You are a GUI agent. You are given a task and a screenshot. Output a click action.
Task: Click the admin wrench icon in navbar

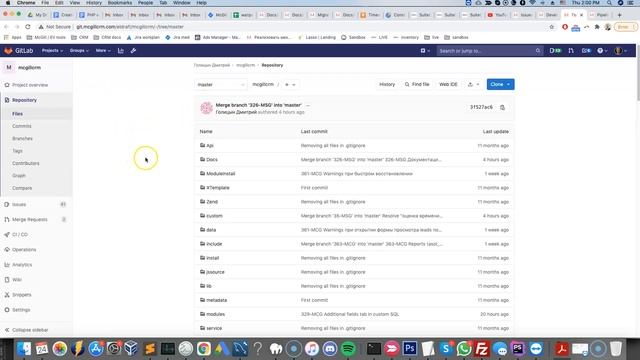[133, 51]
